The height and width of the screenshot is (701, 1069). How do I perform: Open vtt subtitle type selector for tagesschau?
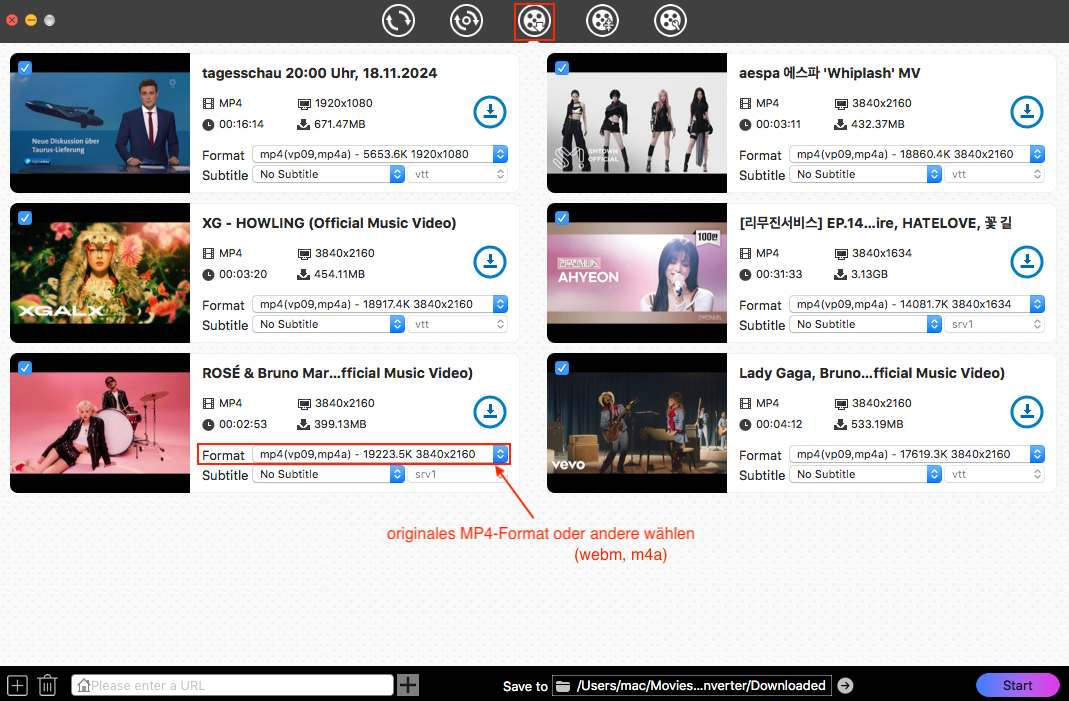tap(458, 174)
